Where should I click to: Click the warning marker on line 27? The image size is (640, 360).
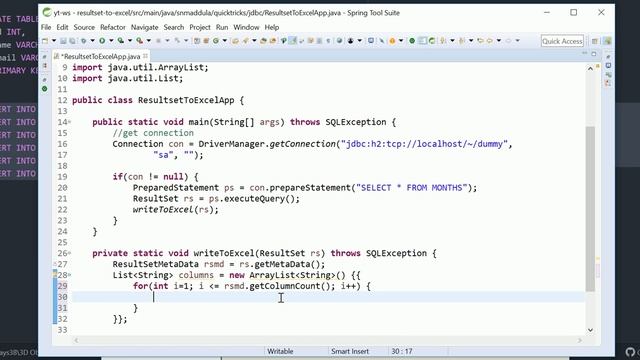[55, 264]
